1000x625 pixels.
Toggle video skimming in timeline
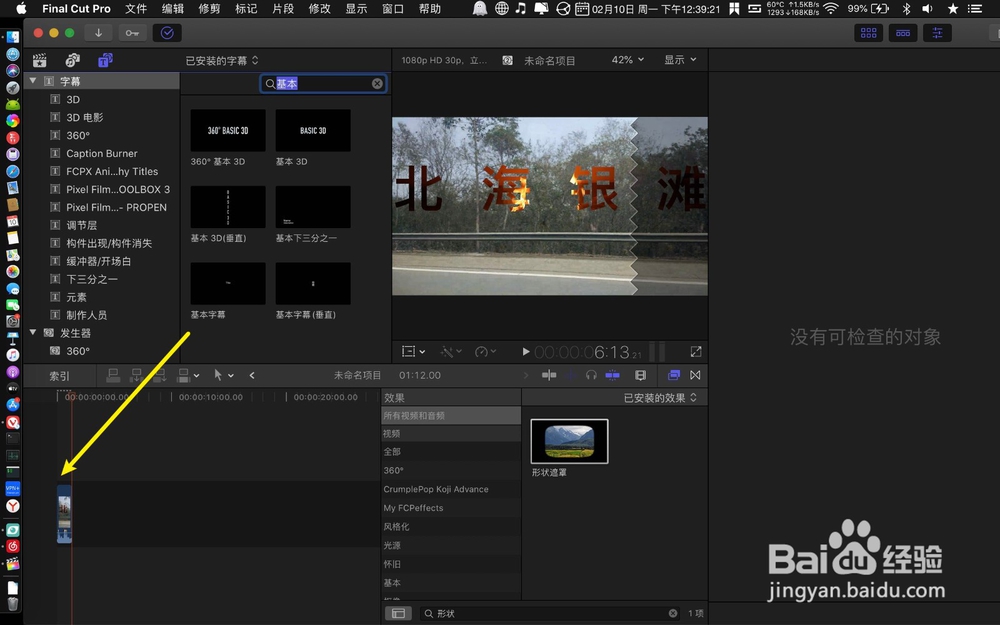tap(548, 375)
